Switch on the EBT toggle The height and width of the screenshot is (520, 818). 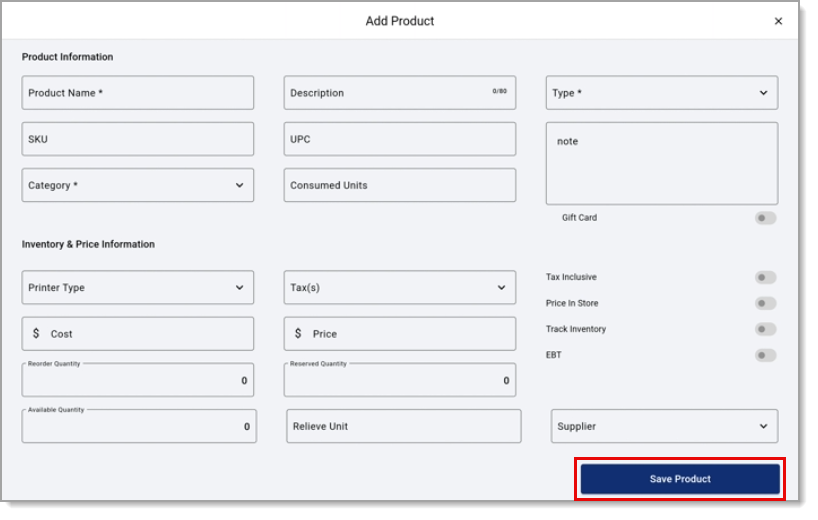765,356
